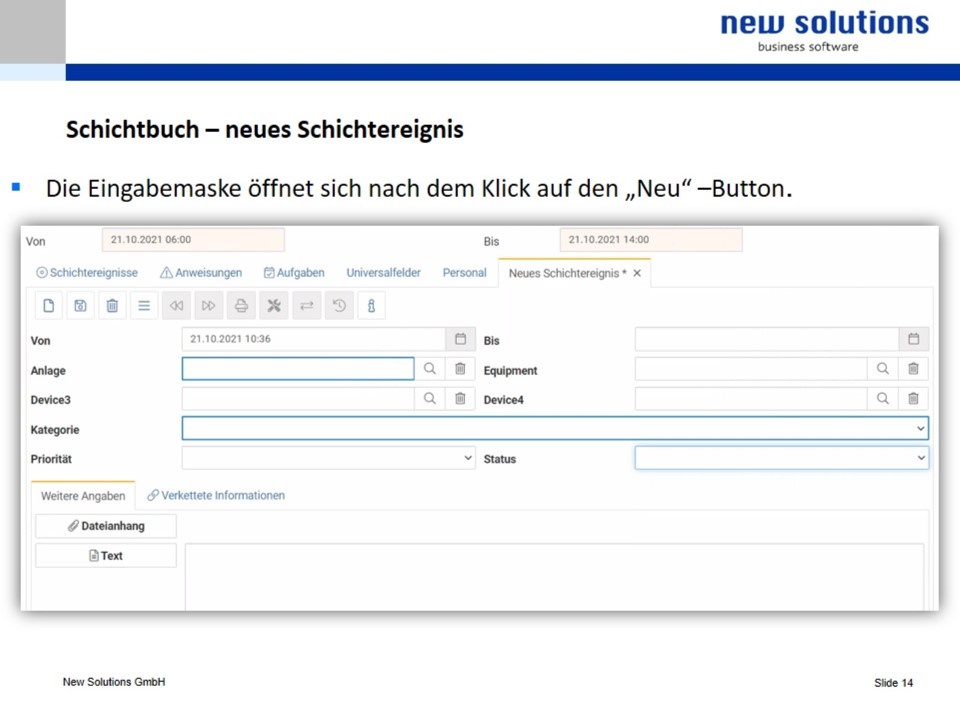Expand the Status dropdown
This screenshot has width=960, height=720.
point(920,458)
